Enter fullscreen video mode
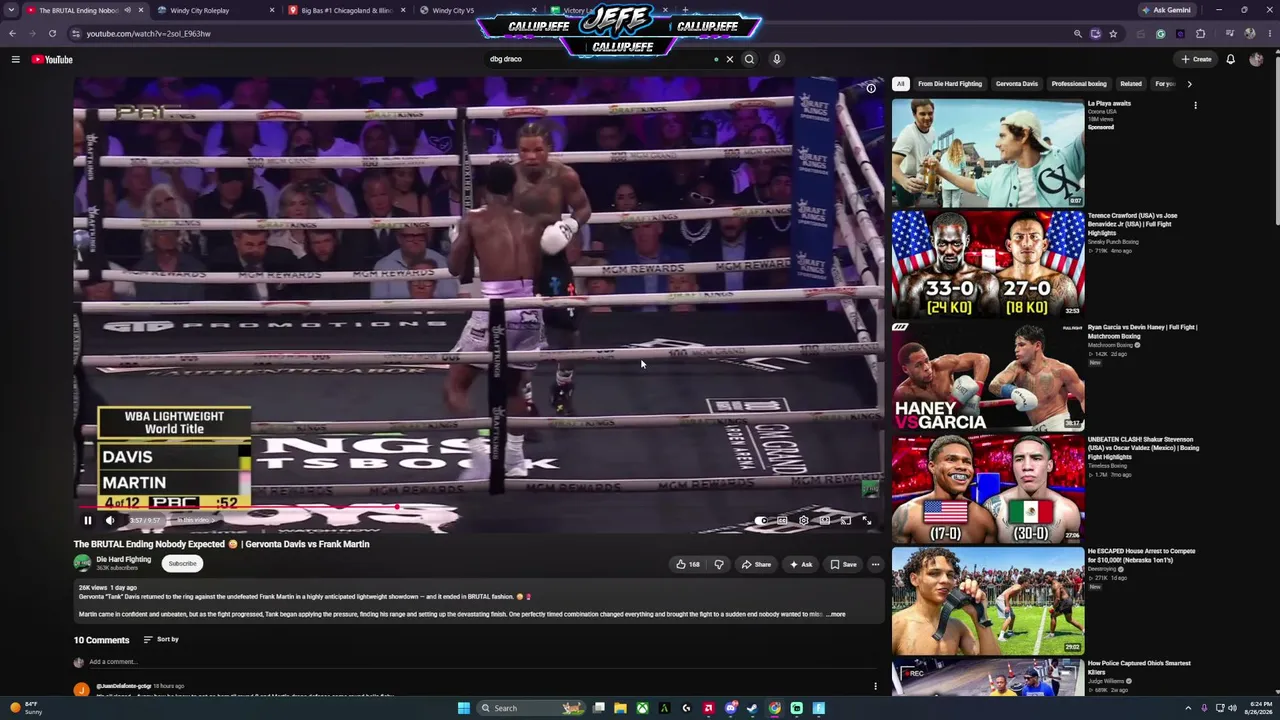The height and width of the screenshot is (720, 1280). [x=866, y=520]
